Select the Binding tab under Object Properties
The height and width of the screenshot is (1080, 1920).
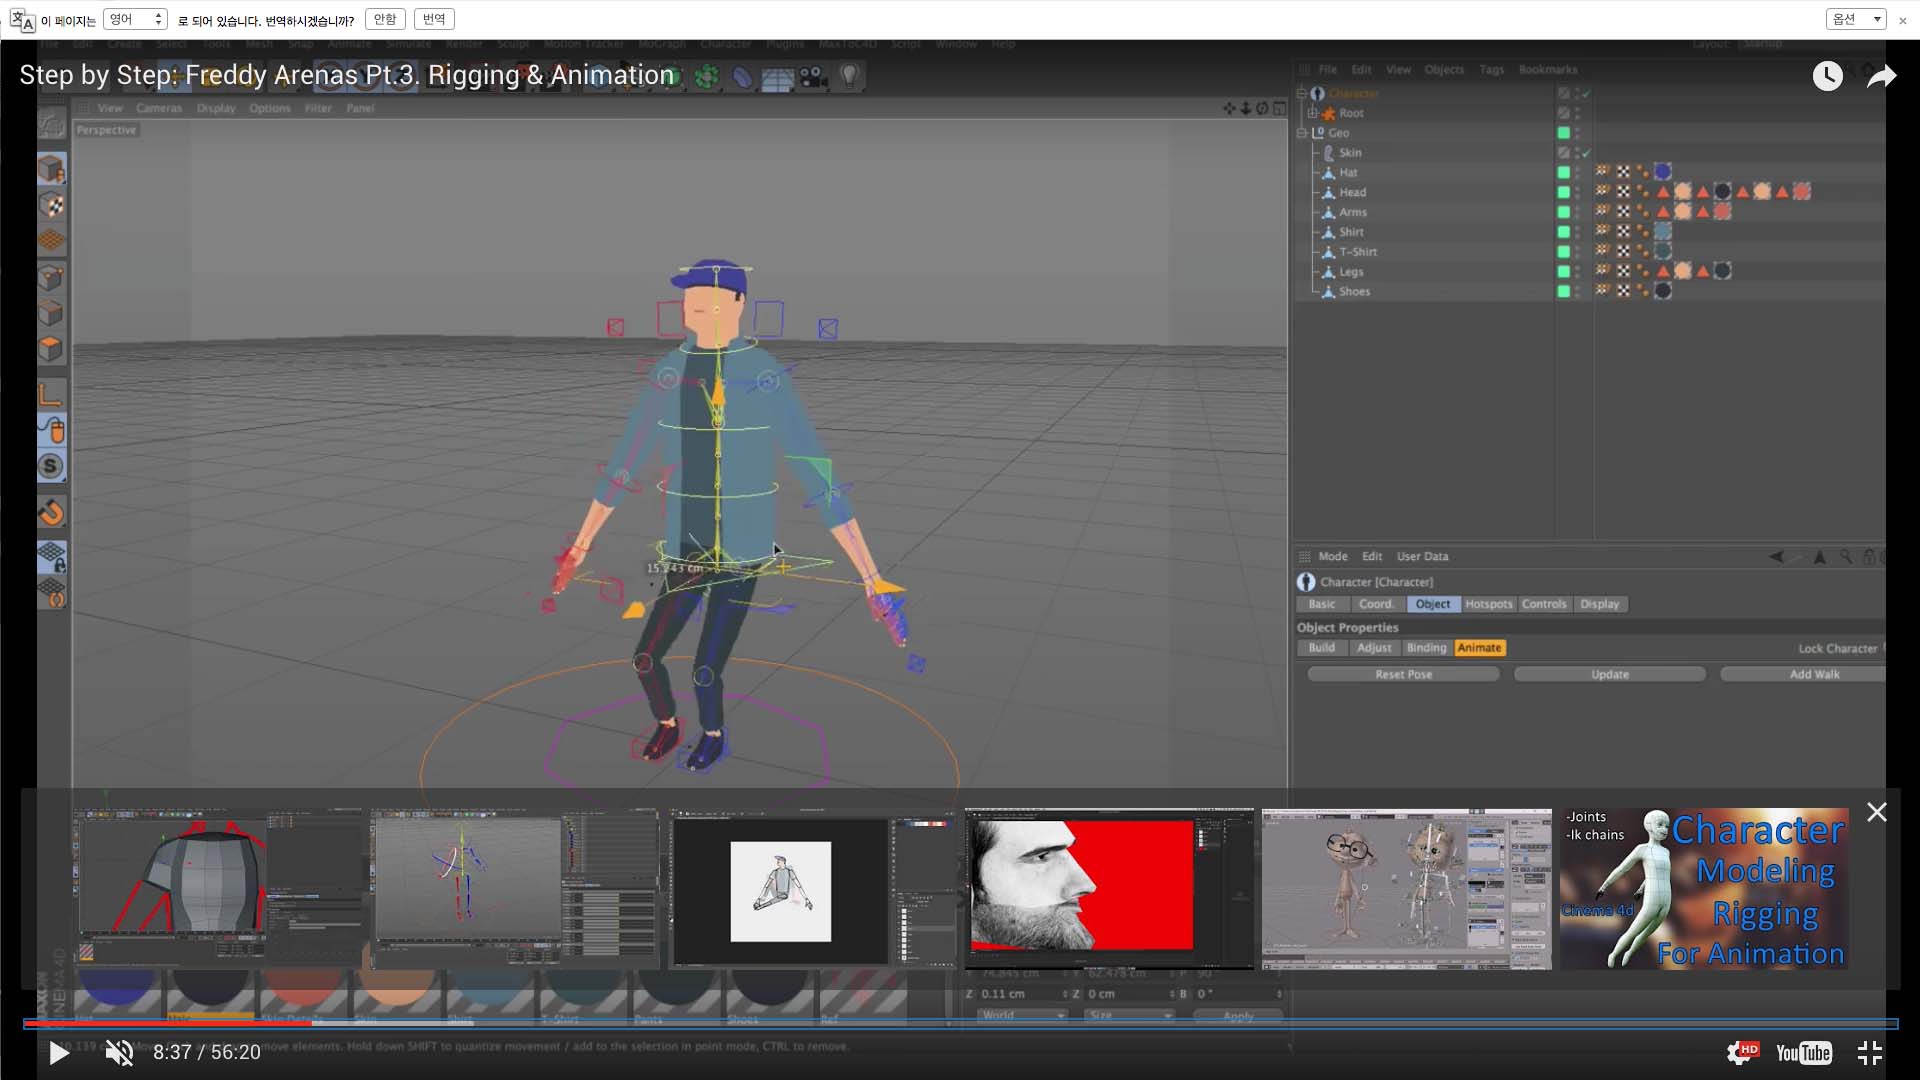(x=1426, y=648)
